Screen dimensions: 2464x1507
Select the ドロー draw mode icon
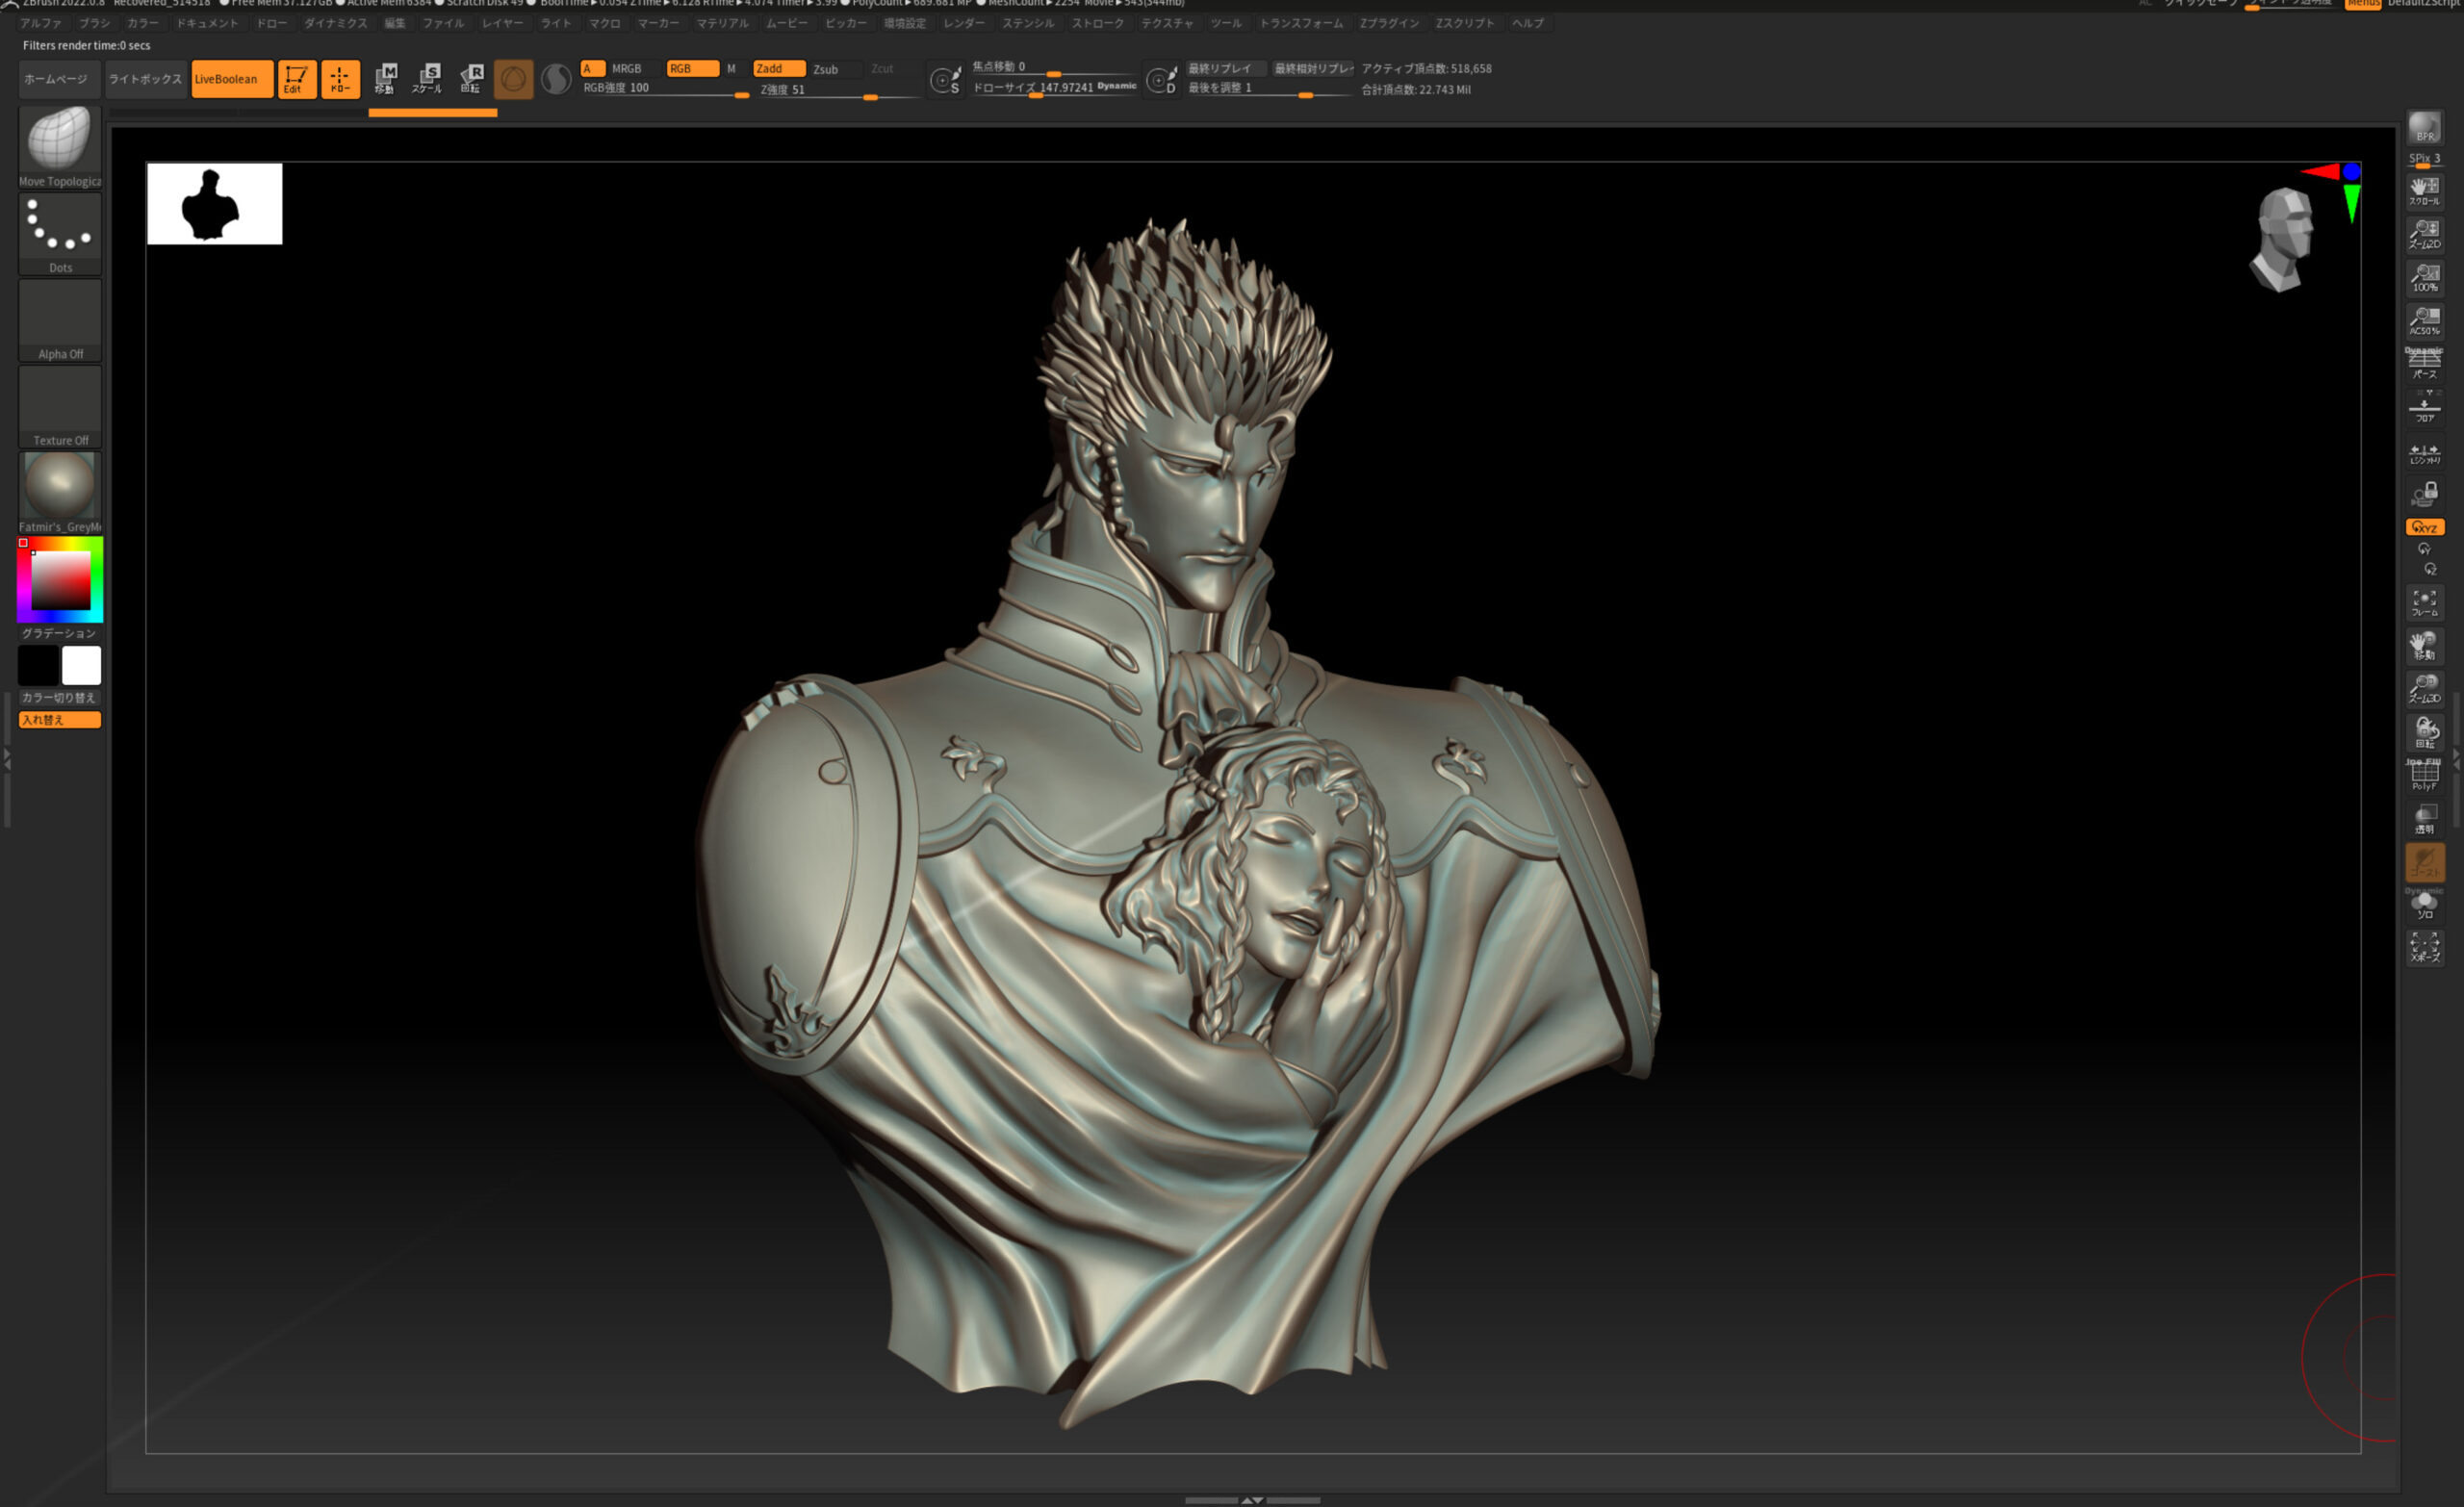click(x=340, y=79)
